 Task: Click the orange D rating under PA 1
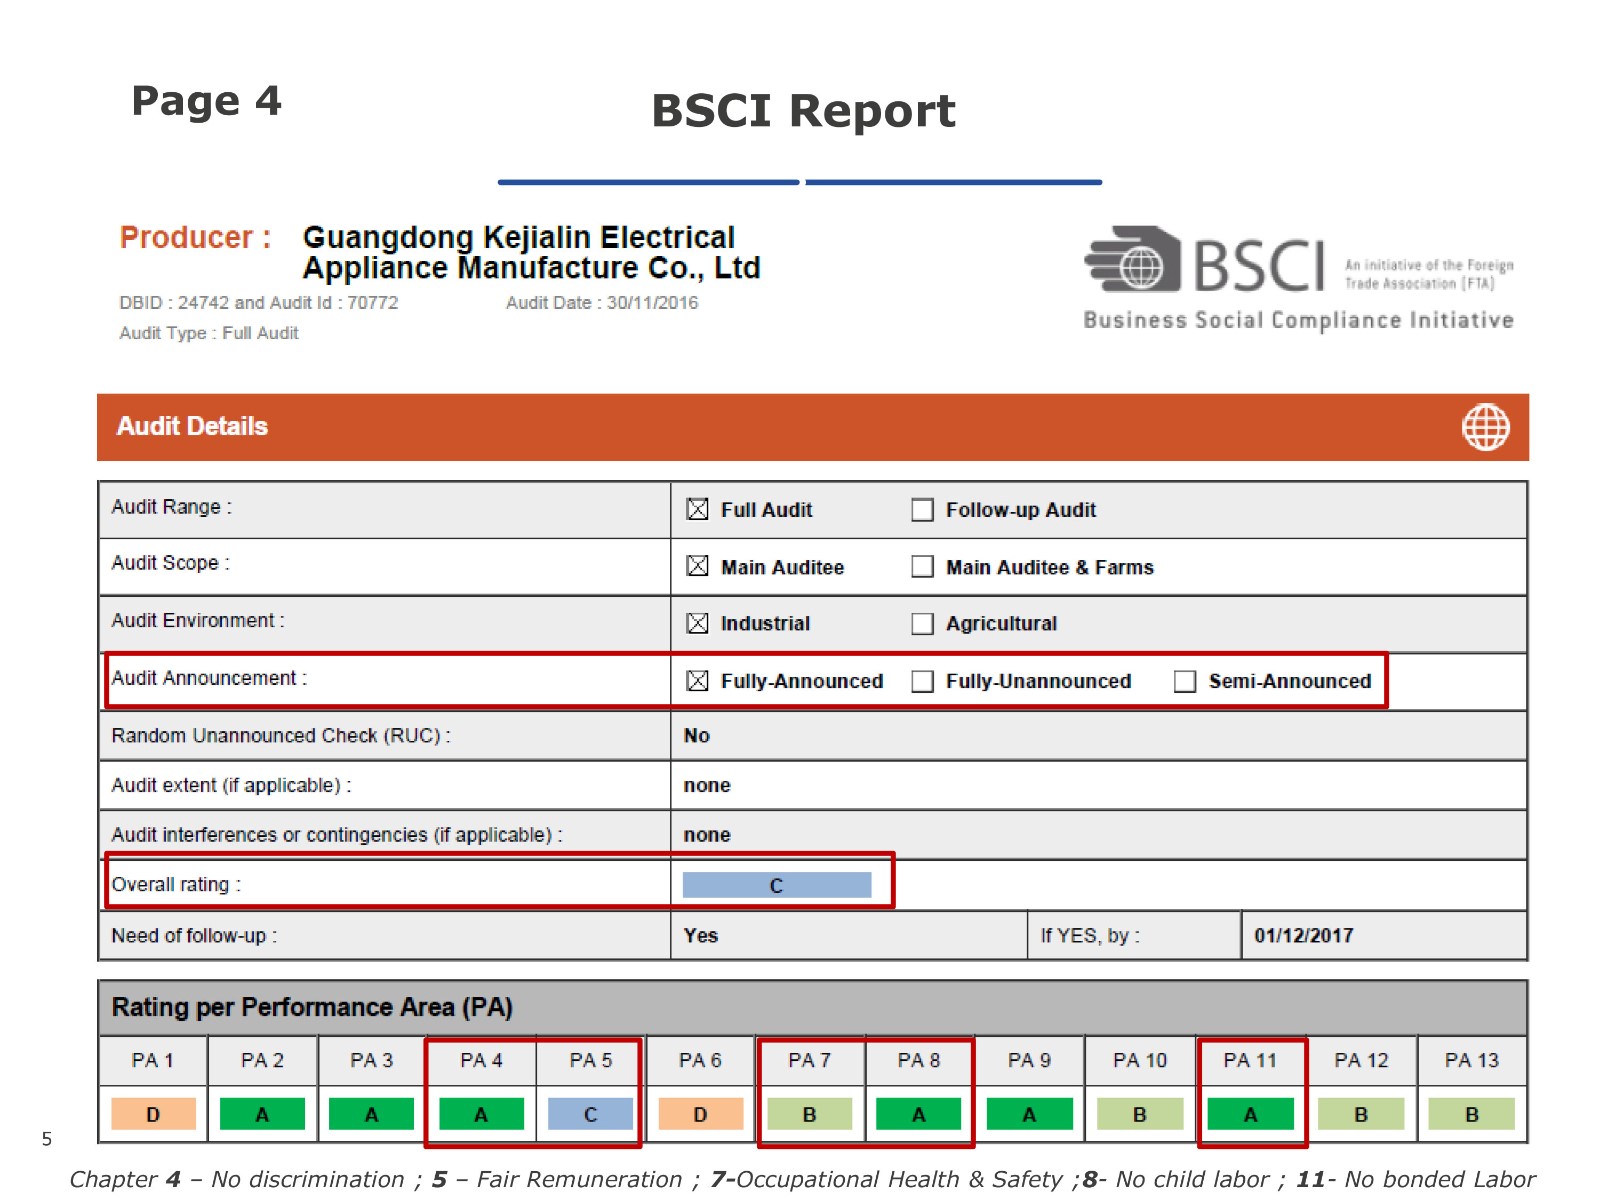coord(153,1114)
